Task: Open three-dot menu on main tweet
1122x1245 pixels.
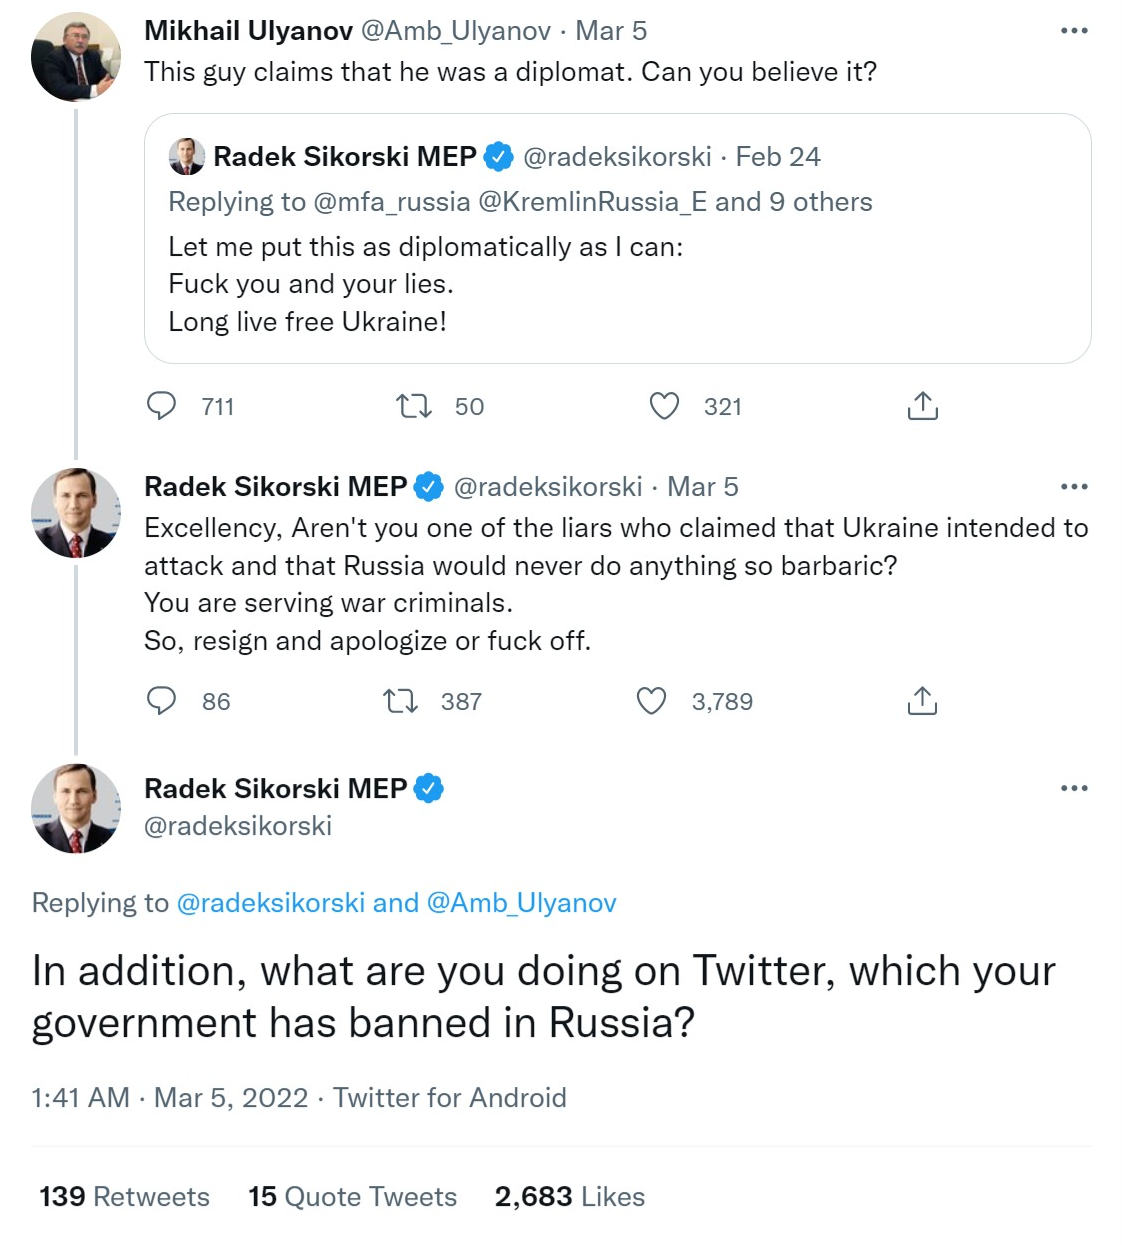Action: coord(1074,788)
